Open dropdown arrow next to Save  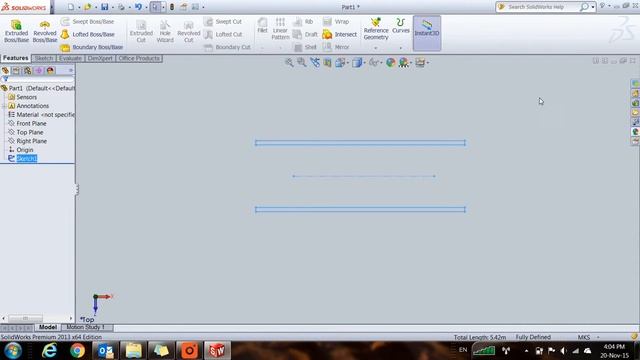[113, 7]
